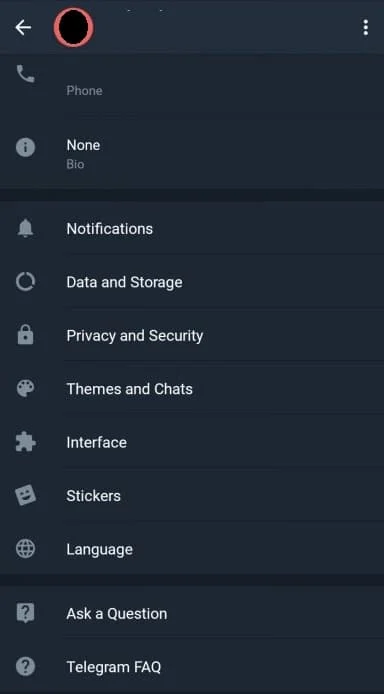Tap the Phone number row

pos(192,84)
